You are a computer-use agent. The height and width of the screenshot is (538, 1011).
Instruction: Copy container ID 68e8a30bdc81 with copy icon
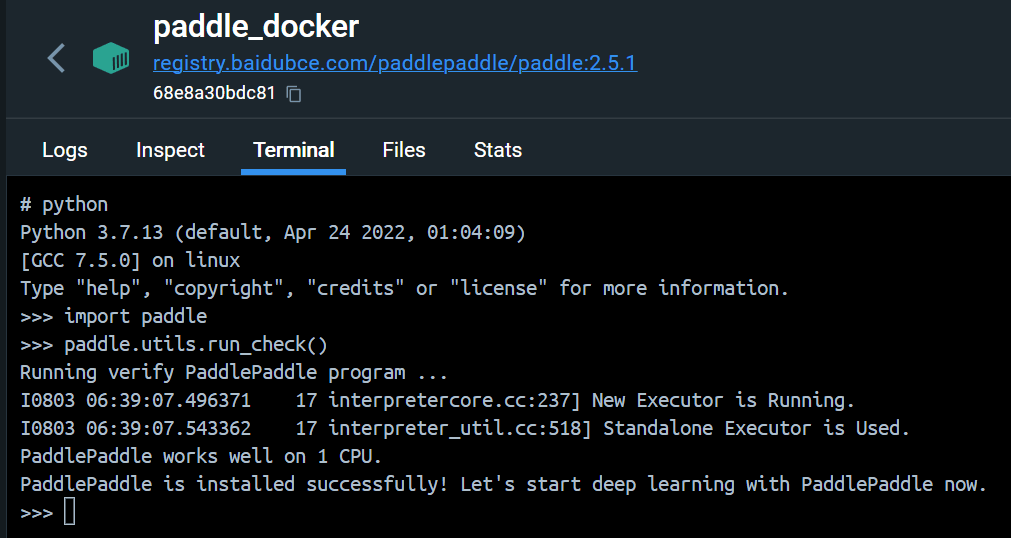click(x=294, y=94)
